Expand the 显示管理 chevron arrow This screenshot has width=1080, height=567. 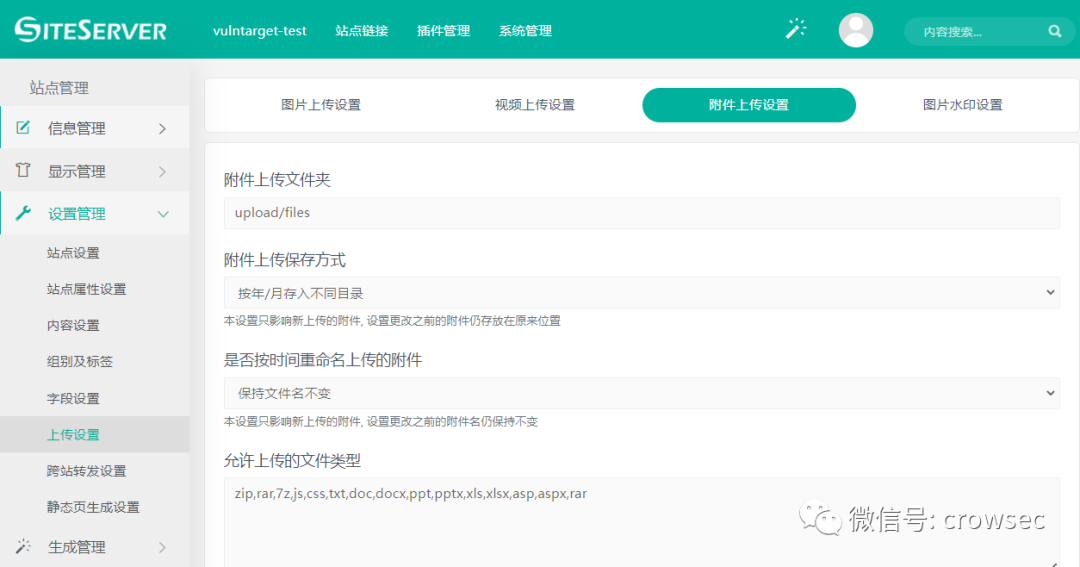(x=163, y=172)
